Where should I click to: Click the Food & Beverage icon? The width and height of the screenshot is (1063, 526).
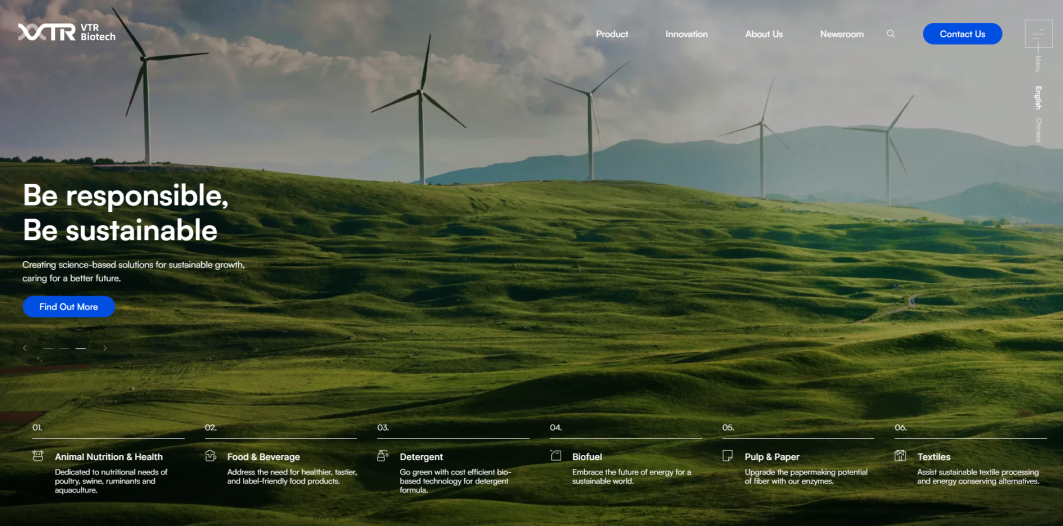[x=210, y=456]
